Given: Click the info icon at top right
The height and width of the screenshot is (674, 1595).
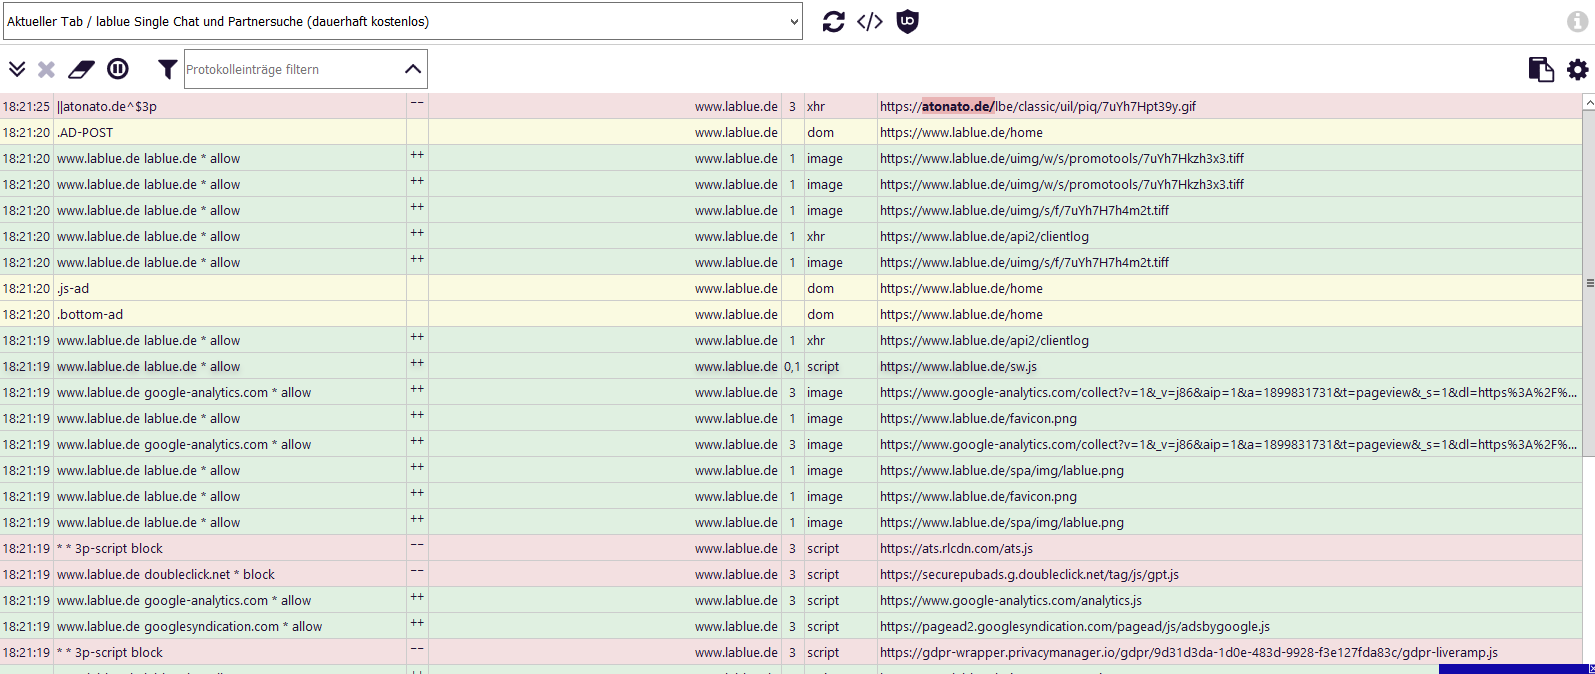Looking at the screenshot, I should pos(1577,21).
